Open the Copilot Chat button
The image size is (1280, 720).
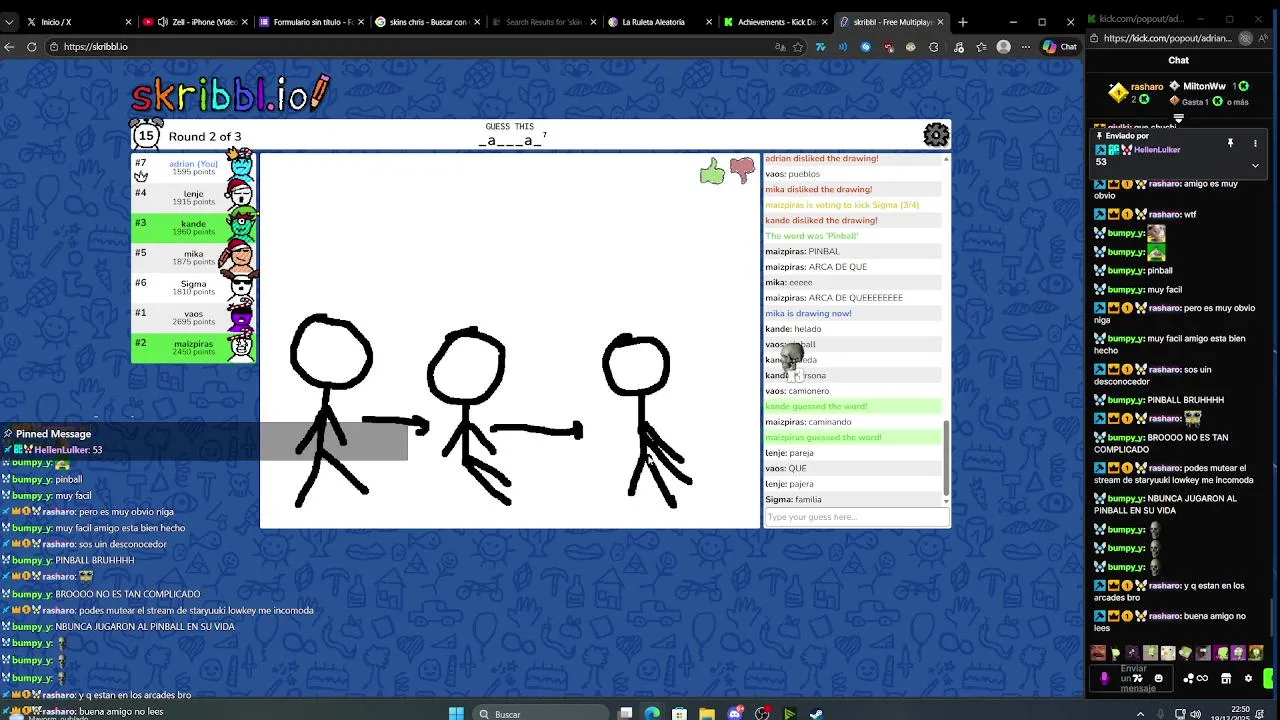(x=1060, y=47)
